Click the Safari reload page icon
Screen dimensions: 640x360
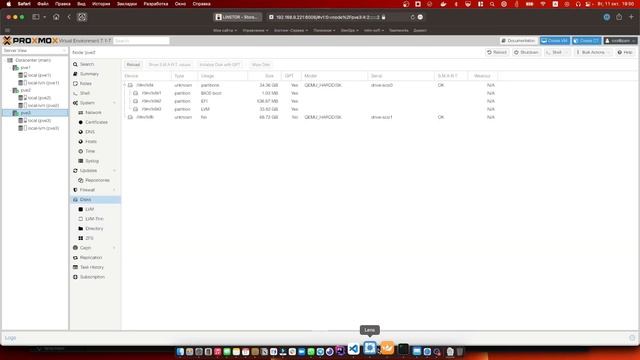pos(412,17)
